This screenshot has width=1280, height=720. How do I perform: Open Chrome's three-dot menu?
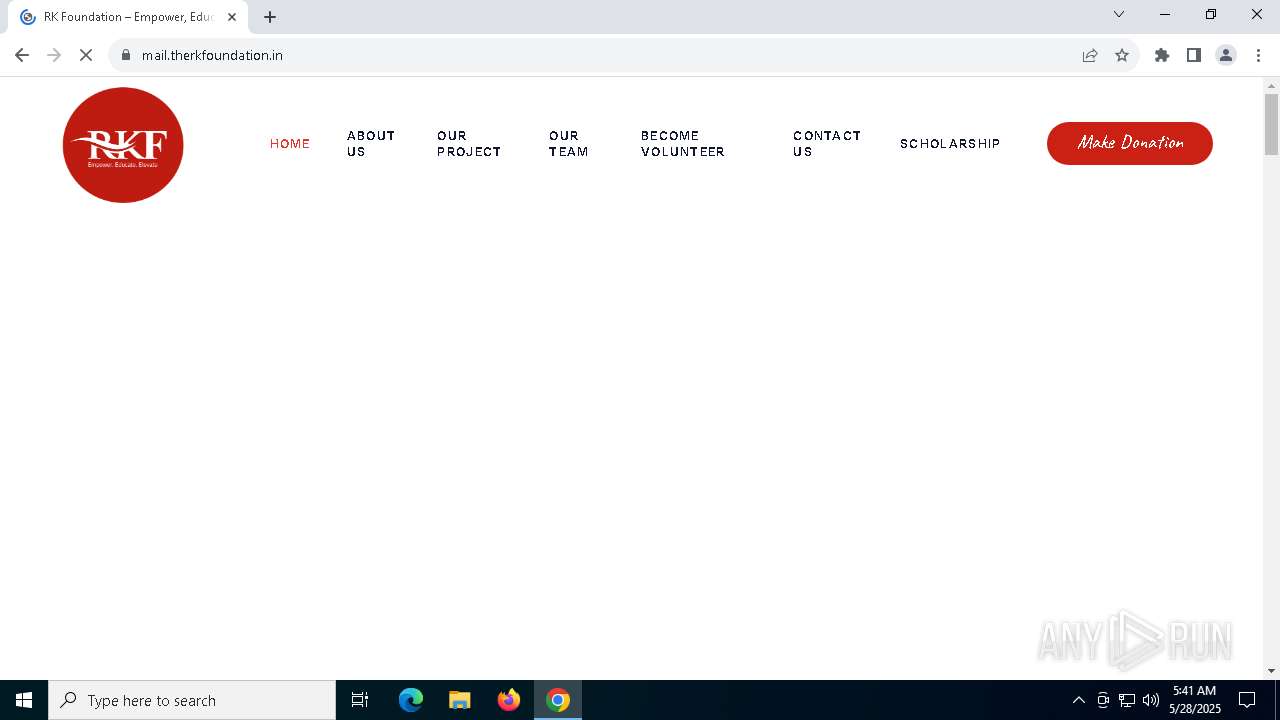coord(1258,55)
